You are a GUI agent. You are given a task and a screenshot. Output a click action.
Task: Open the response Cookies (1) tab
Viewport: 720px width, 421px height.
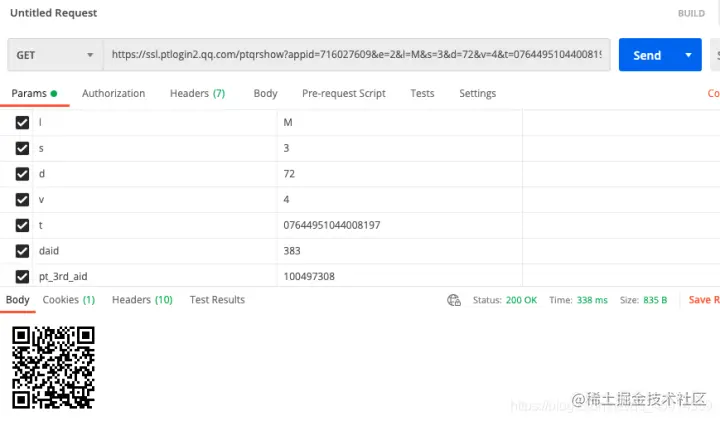pyautogui.click(x=69, y=300)
